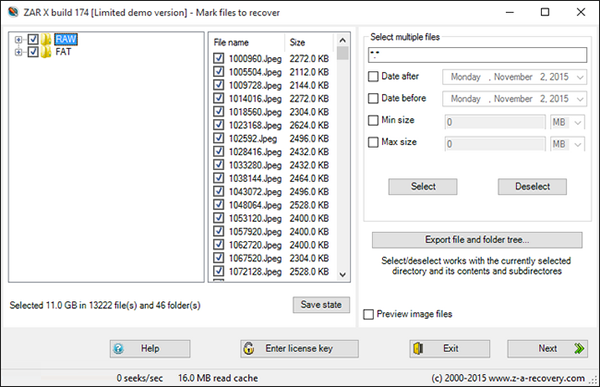
Task: Click the file list scroll down arrow
Action: coord(342,274)
